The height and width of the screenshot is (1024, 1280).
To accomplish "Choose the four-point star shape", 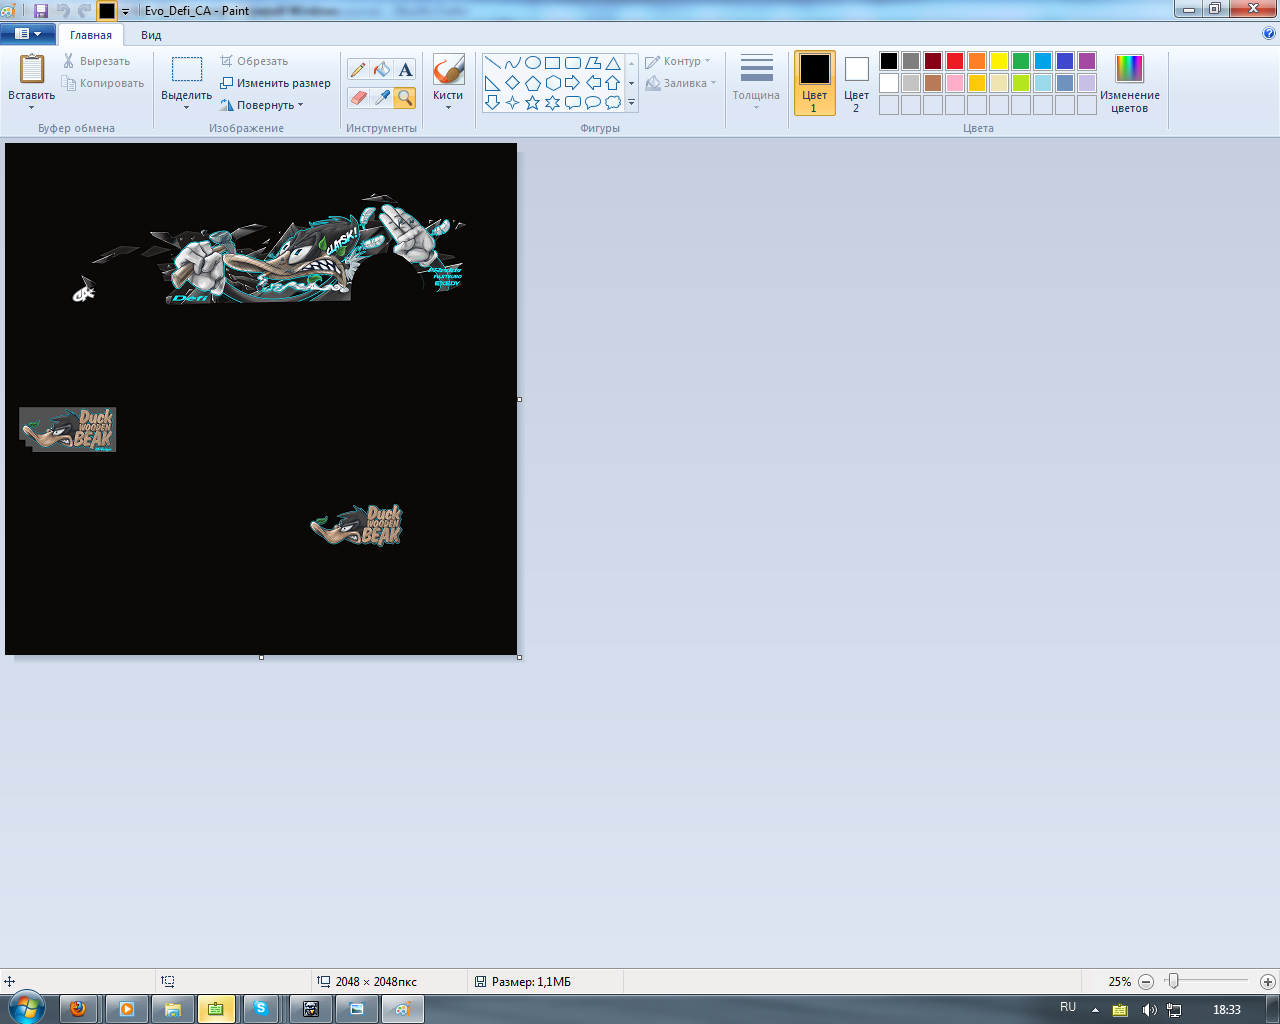I will [512, 102].
